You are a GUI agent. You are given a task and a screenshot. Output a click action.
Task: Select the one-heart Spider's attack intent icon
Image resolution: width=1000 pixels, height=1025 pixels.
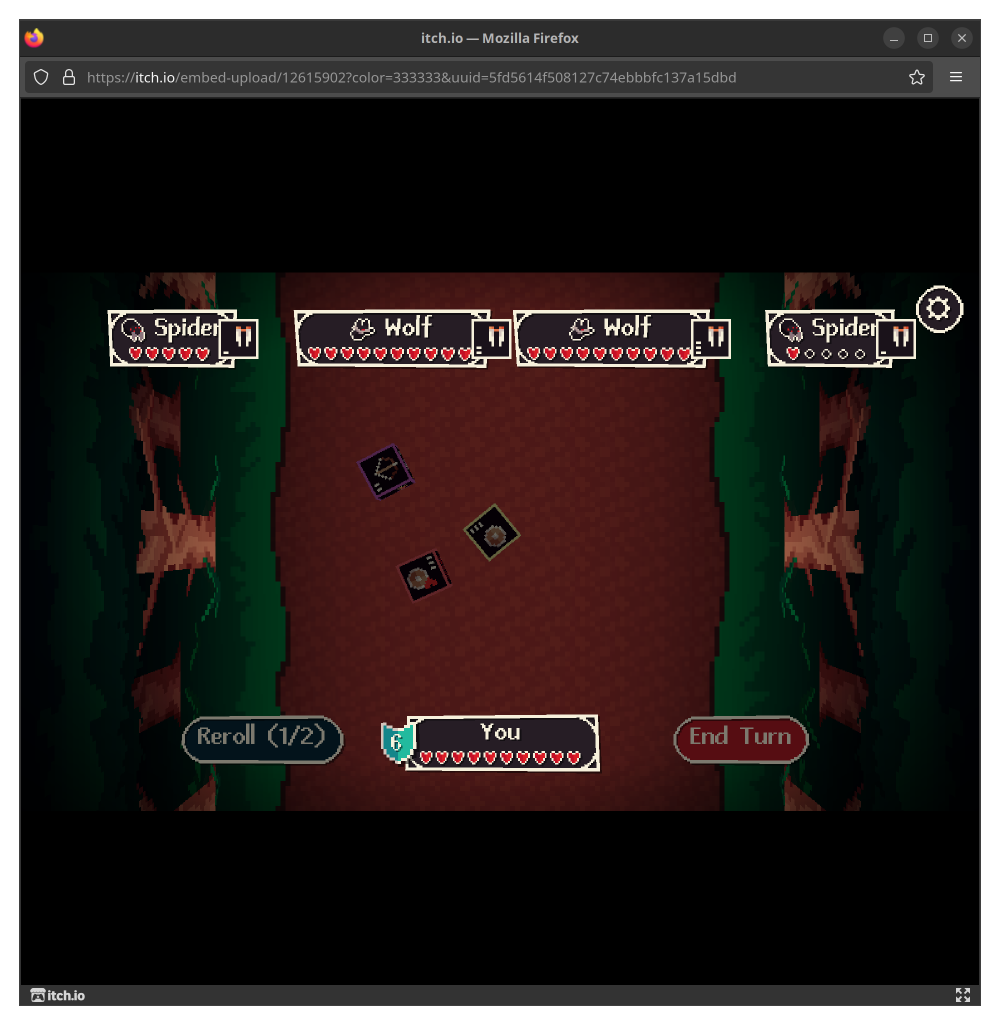pos(897,338)
